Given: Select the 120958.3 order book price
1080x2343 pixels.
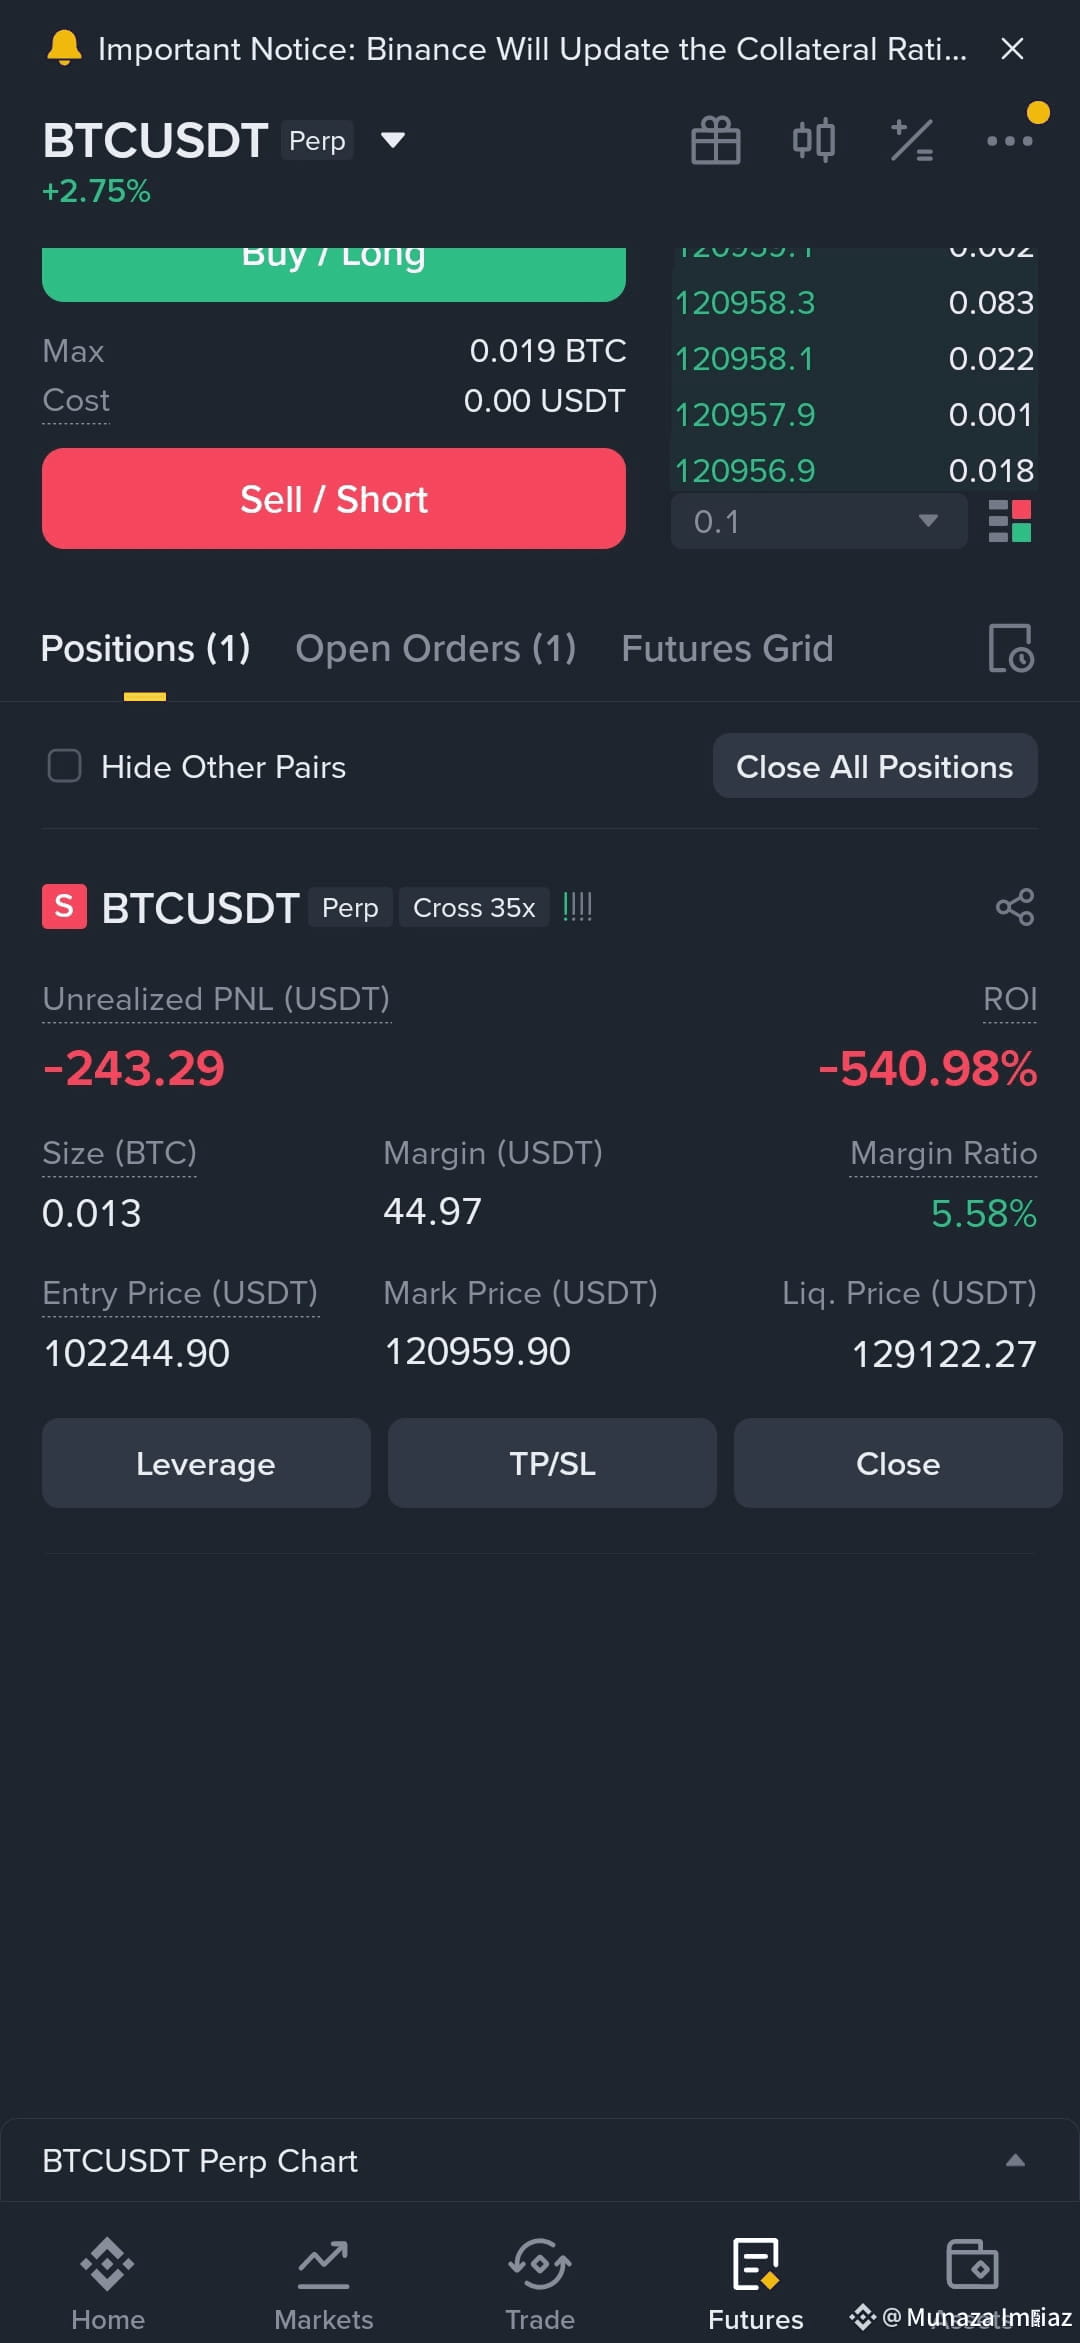Looking at the screenshot, I should (x=745, y=302).
